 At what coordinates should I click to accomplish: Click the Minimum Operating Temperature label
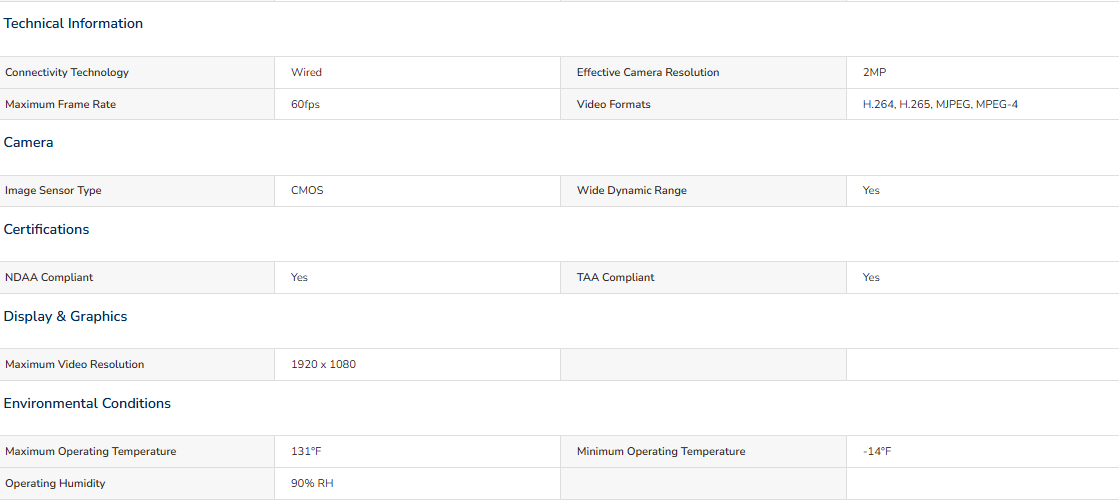(x=661, y=452)
